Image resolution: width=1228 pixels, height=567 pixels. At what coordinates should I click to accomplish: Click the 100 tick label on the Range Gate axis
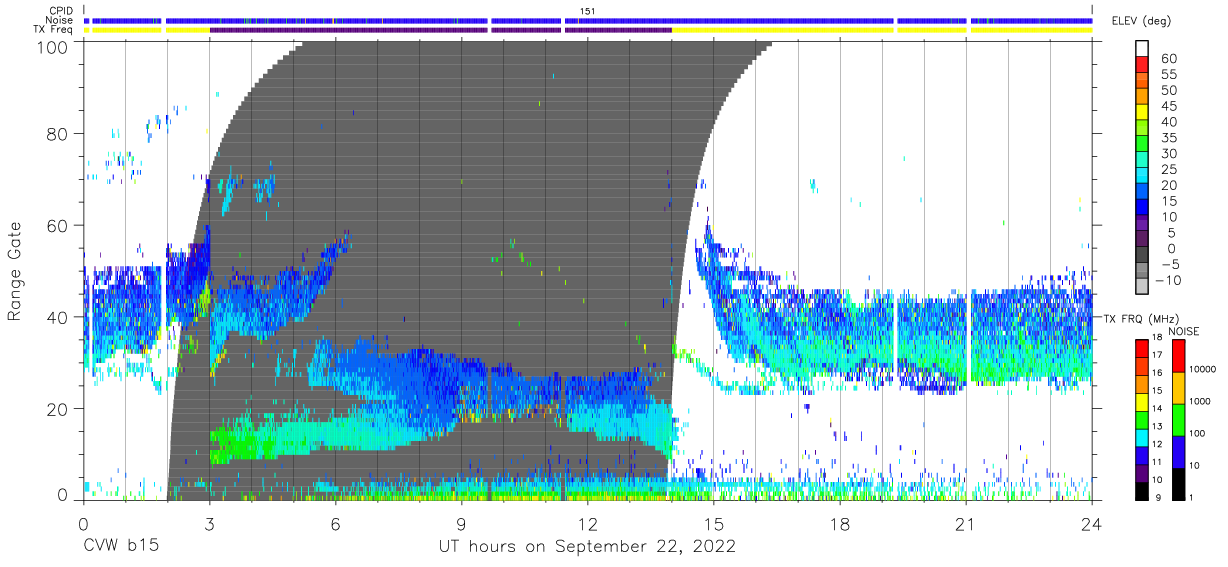54,47
